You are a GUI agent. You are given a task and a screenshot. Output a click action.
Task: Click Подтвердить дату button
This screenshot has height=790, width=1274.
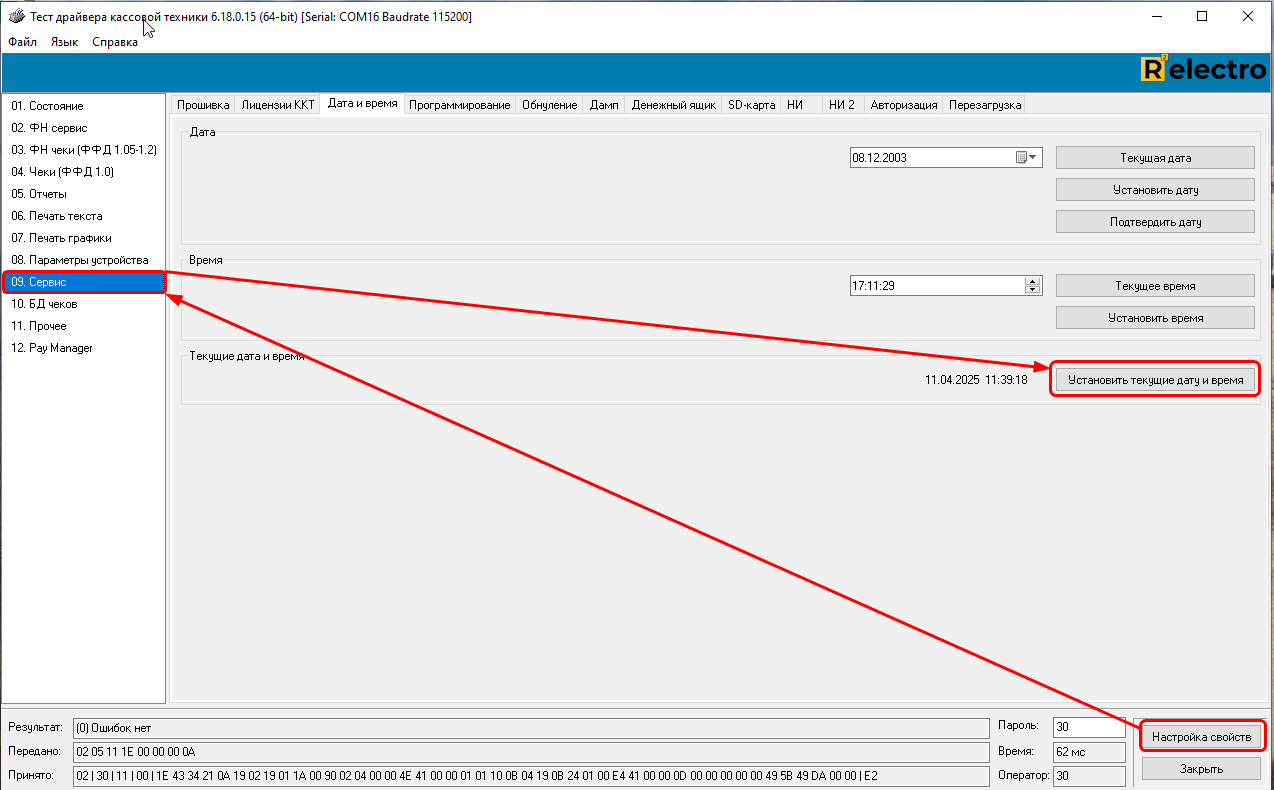click(x=1155, y=222)
